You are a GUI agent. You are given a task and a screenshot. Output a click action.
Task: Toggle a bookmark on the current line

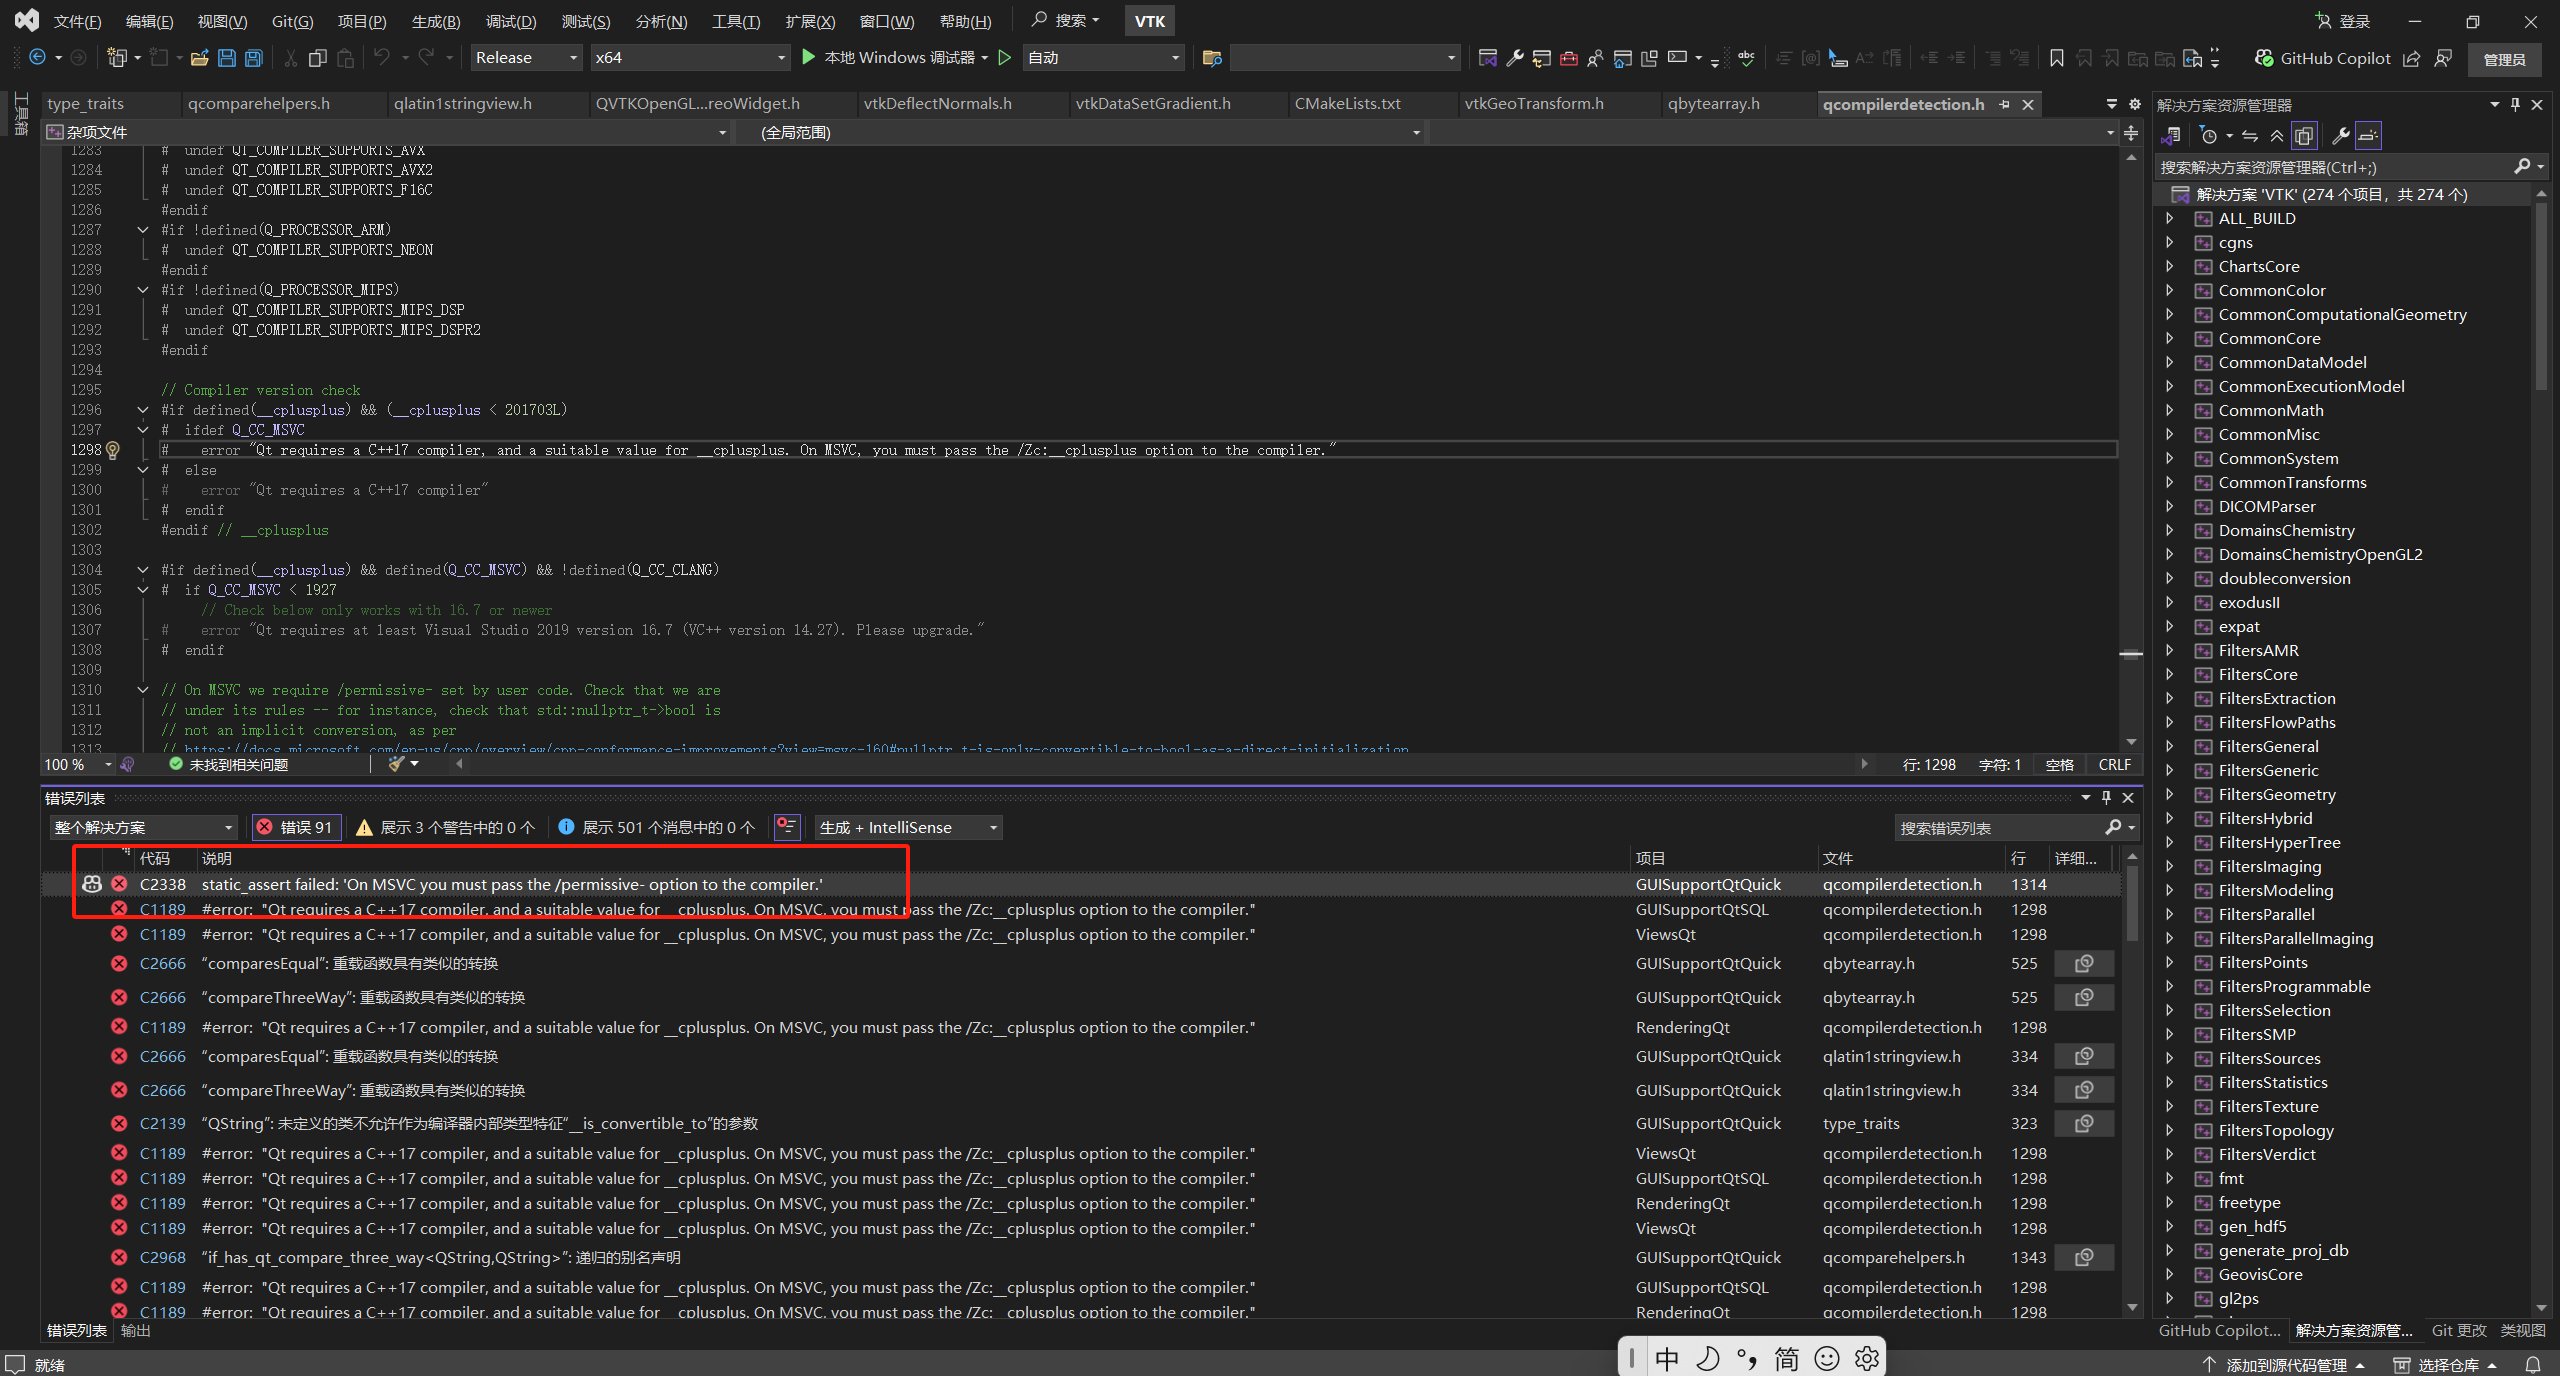click(x=2056, y=58)
